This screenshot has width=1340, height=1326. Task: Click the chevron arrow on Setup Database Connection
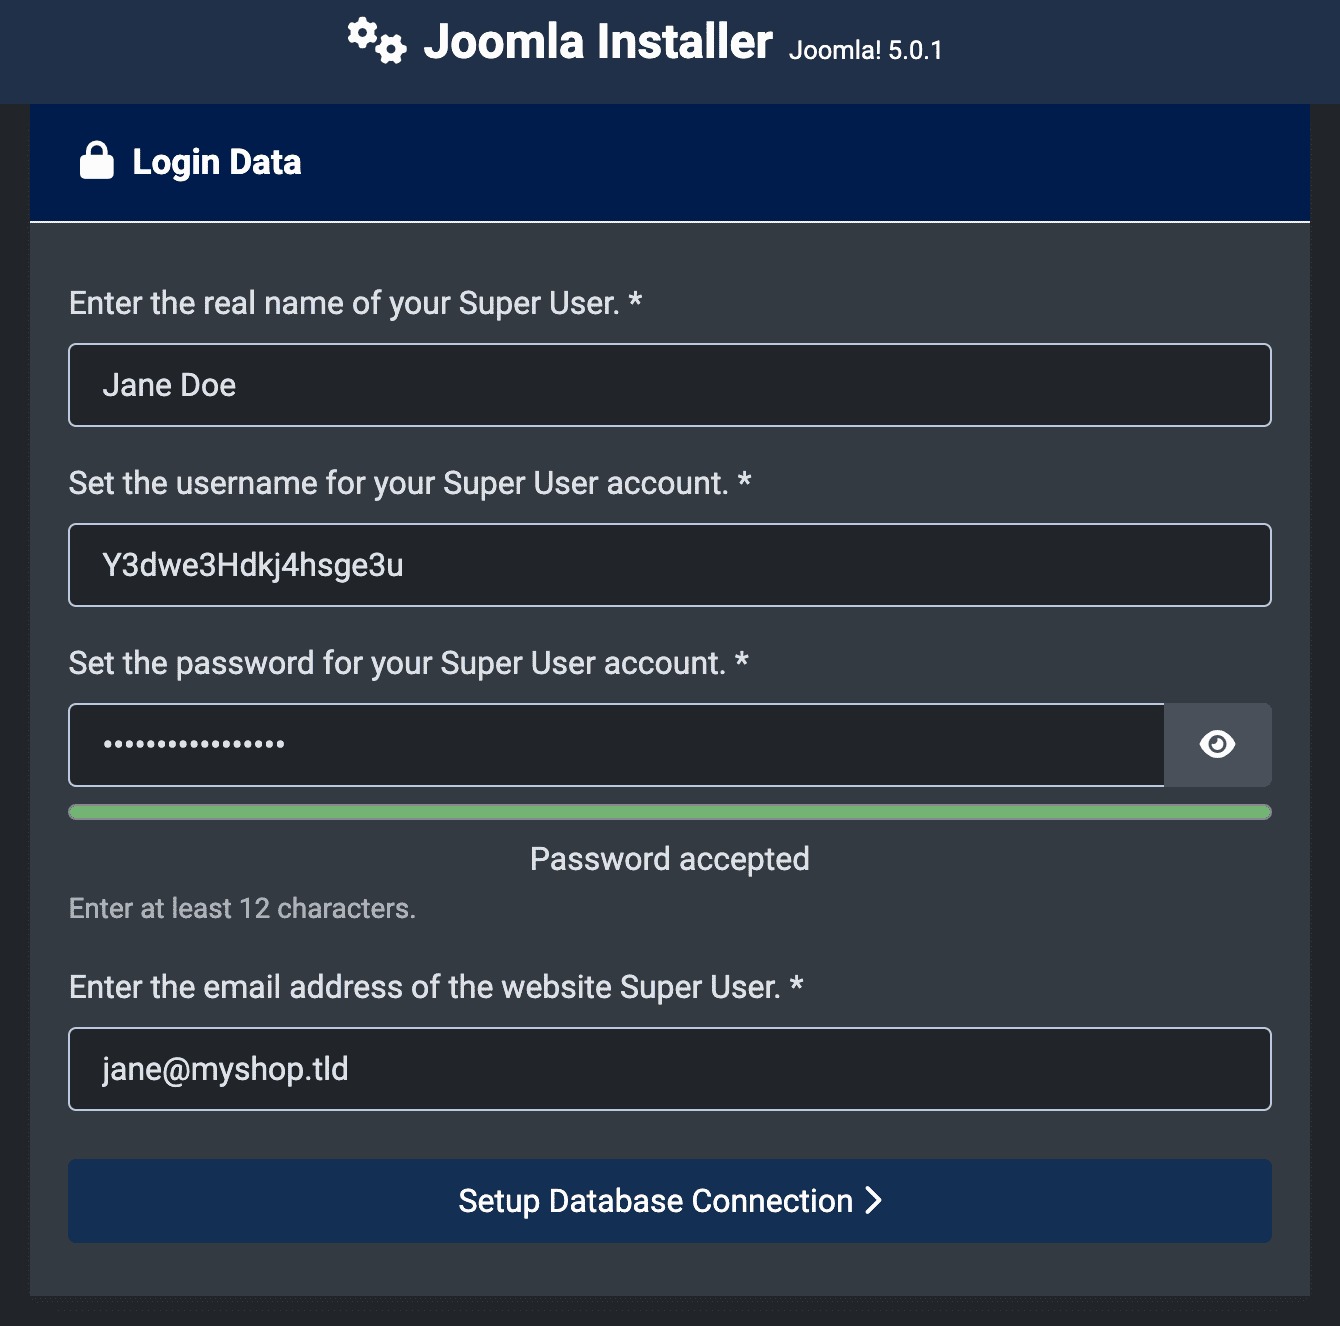(x=874, y=1200)
